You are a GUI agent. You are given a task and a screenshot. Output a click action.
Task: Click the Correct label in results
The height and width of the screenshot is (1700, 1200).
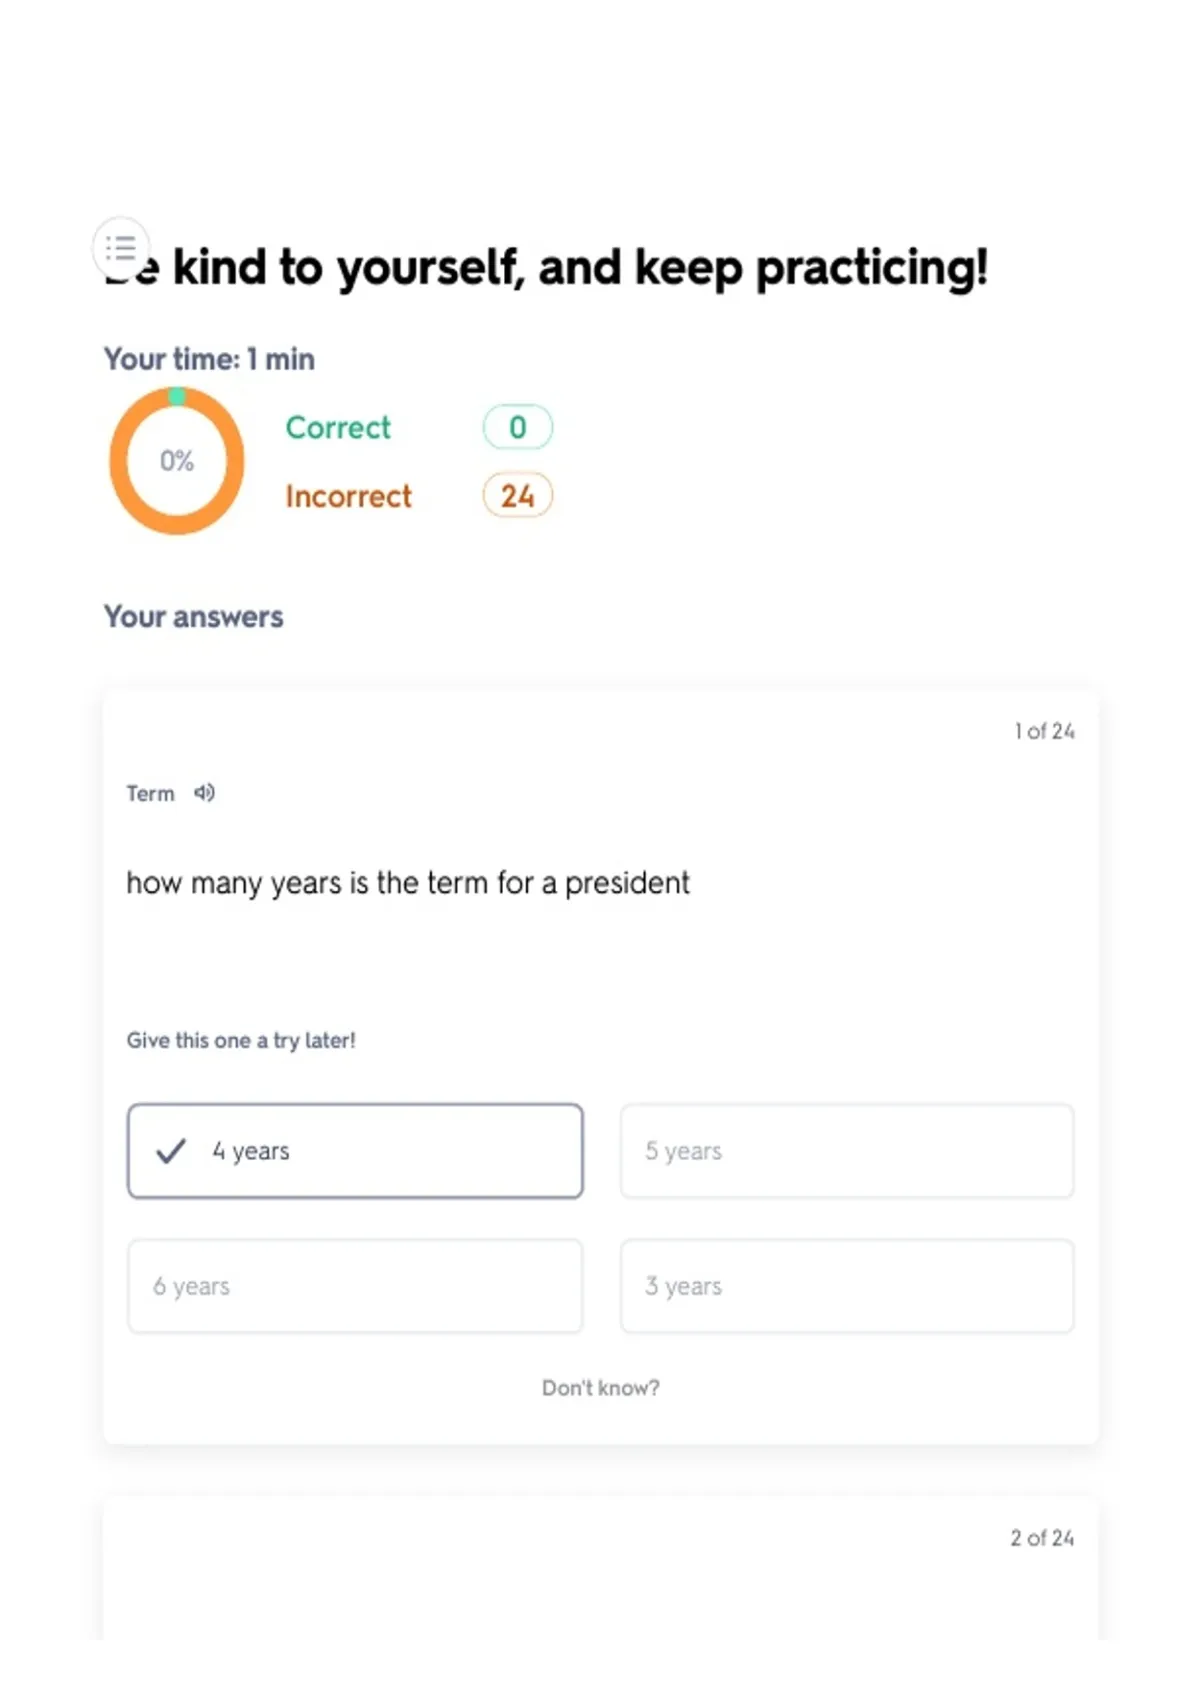[x=338, y=427]
